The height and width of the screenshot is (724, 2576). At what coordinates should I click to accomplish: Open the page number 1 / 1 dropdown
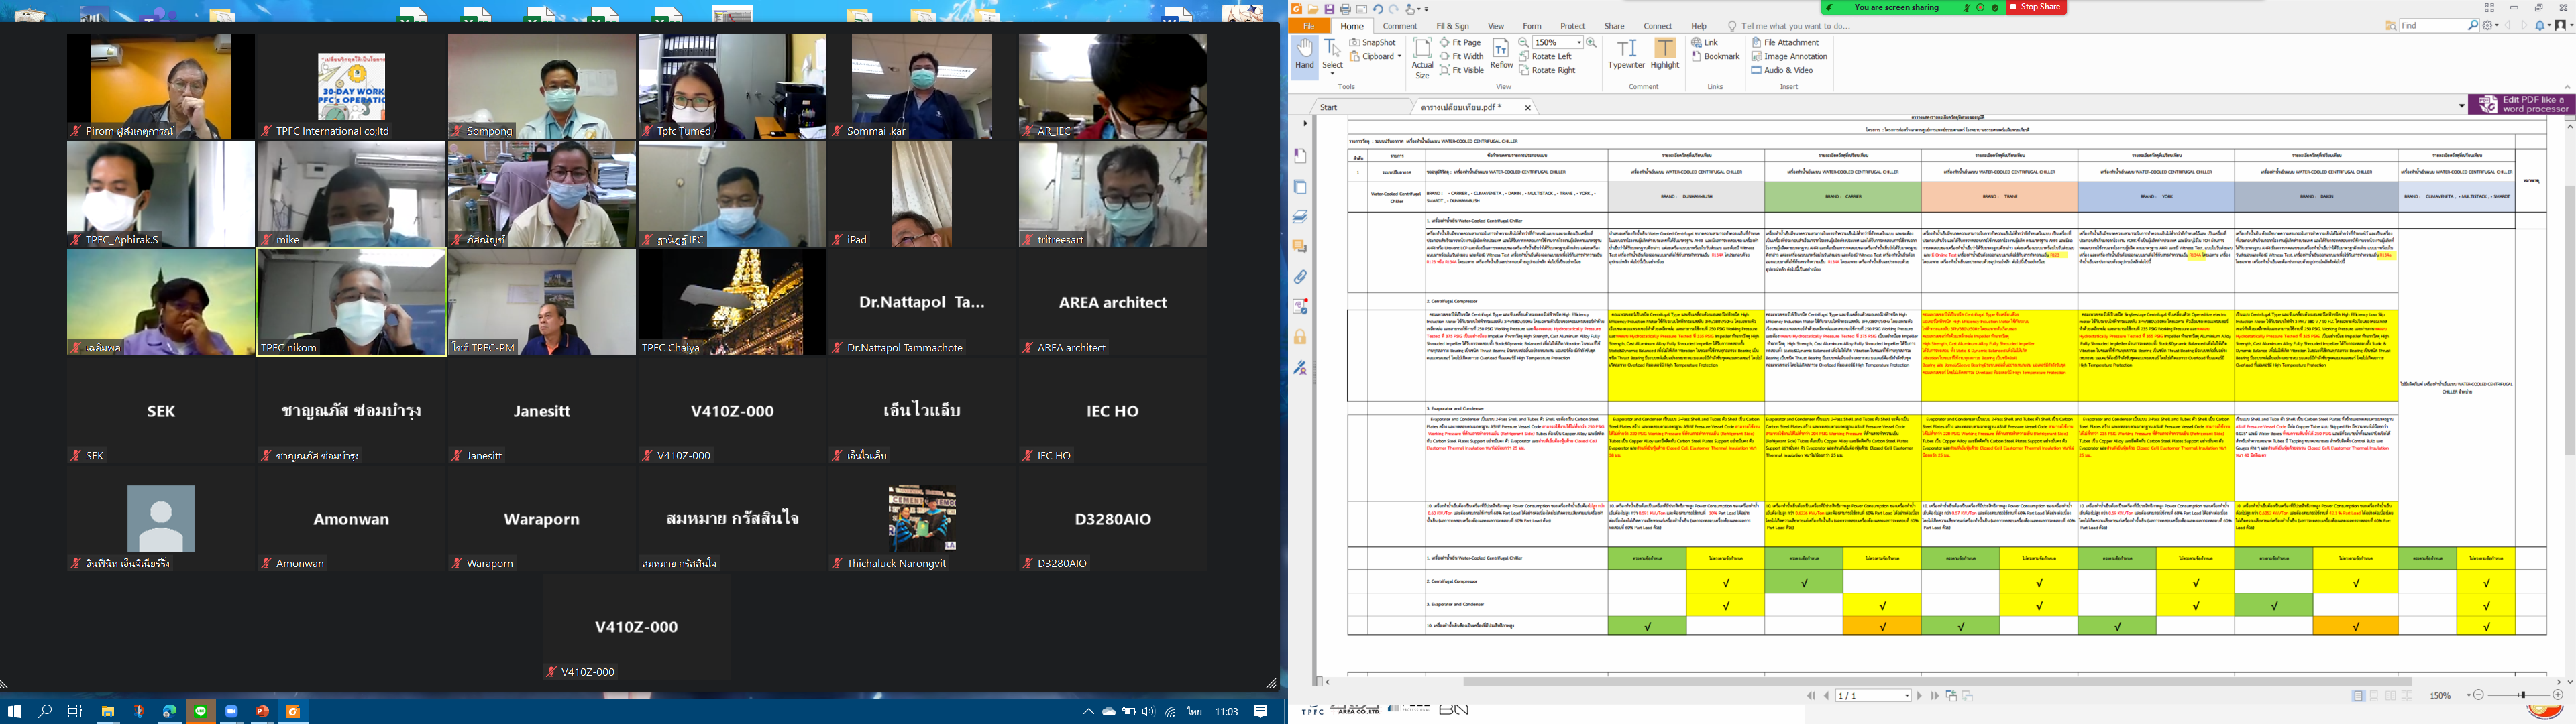1907,696
